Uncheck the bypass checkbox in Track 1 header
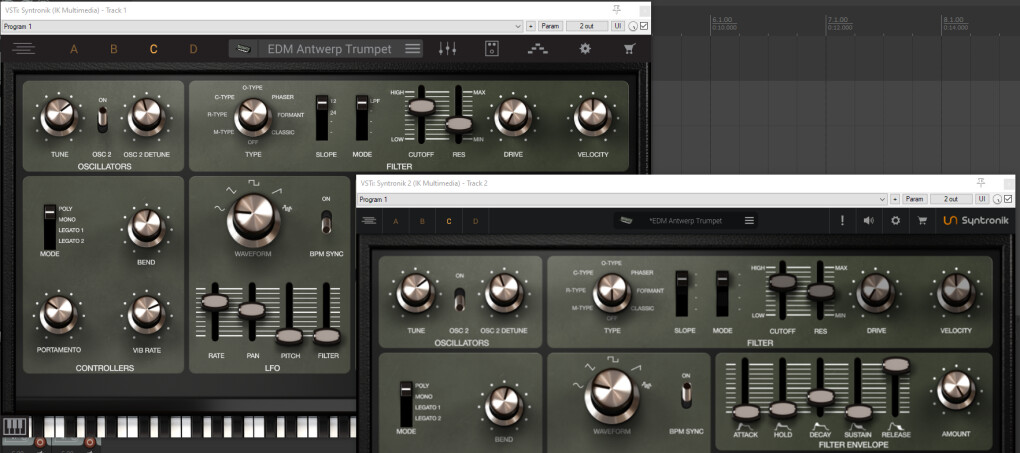 point(644,27)
